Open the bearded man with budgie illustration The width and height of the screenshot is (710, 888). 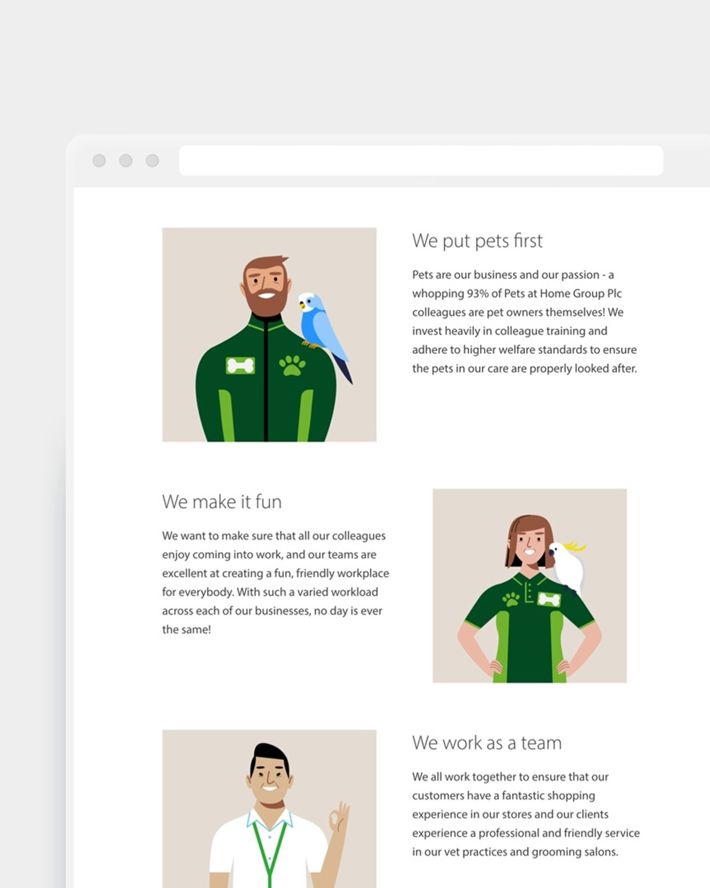(269, 335)
